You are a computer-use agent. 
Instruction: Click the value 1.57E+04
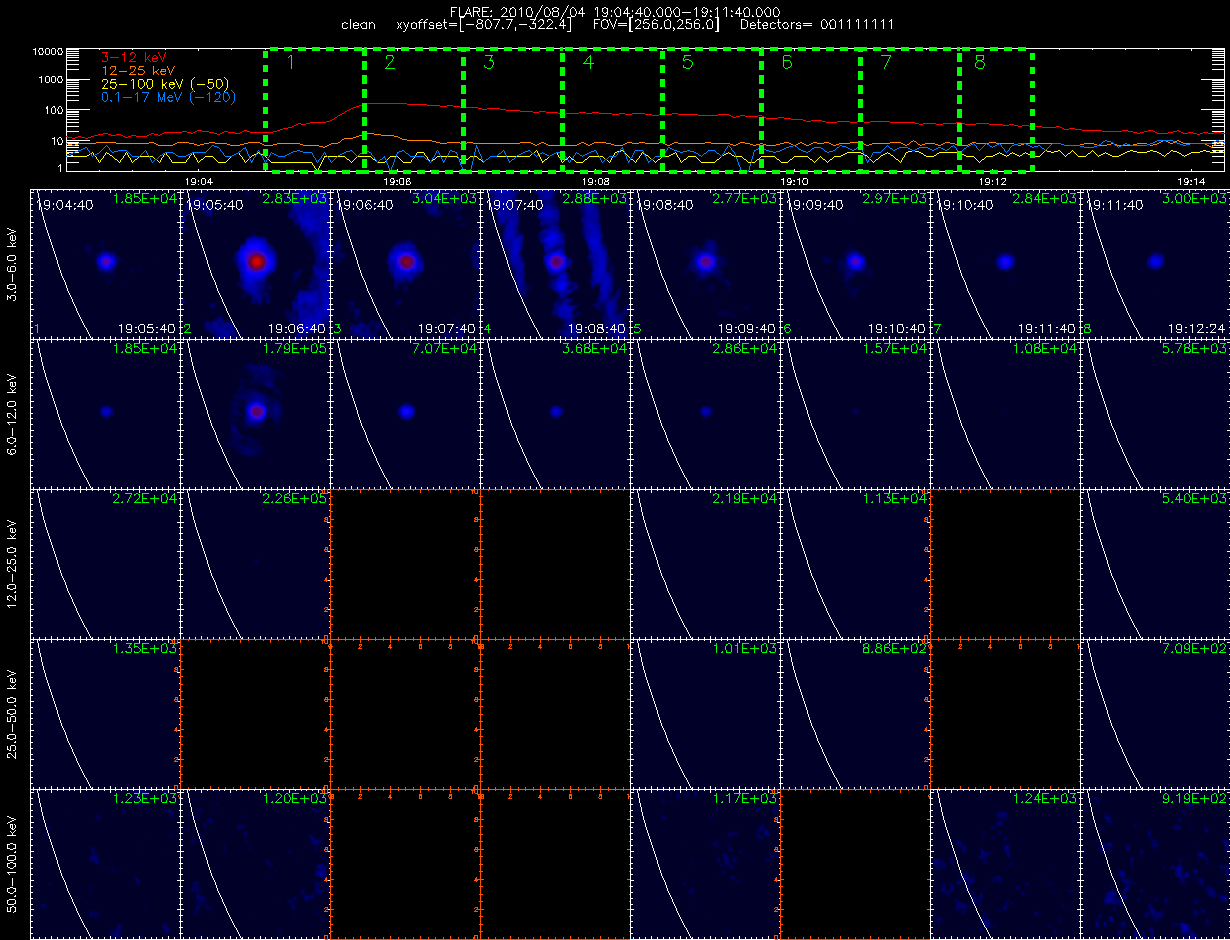coord(894,348)
